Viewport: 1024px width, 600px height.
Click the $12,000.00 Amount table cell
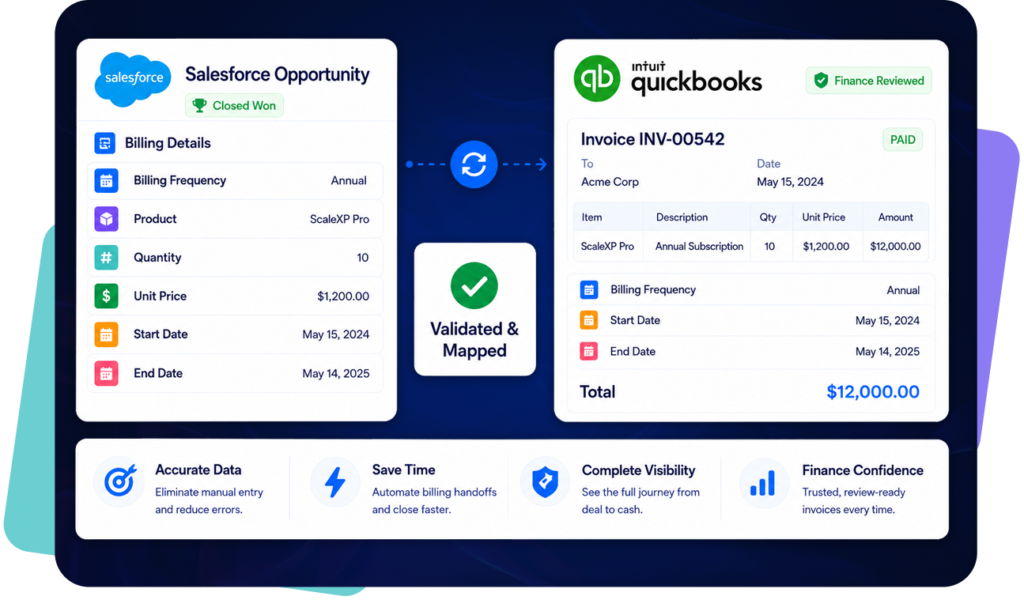point(895,247)
